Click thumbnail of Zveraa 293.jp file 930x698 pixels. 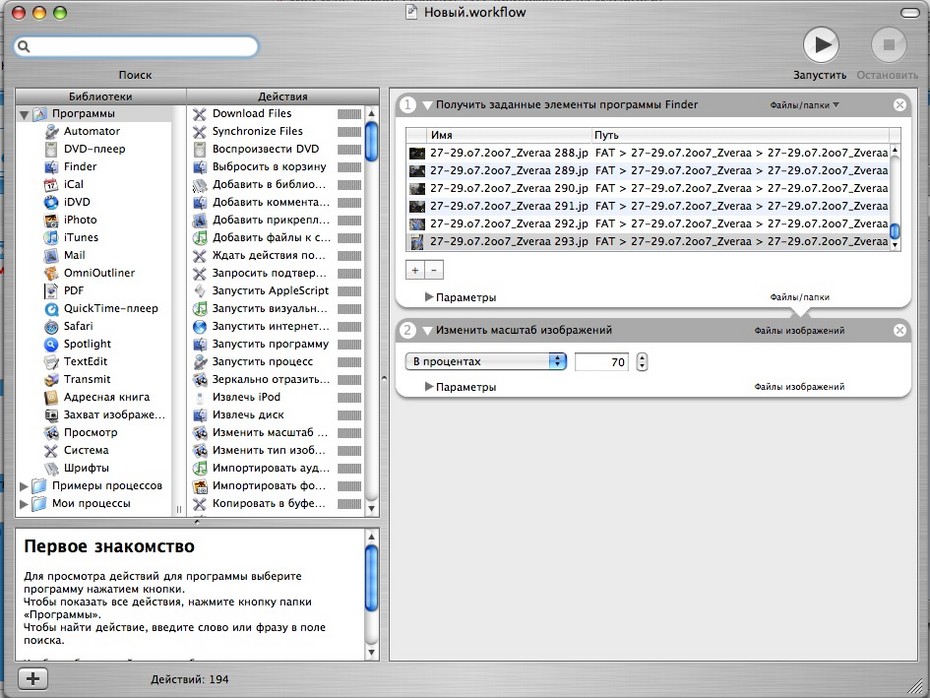point(417,242)
